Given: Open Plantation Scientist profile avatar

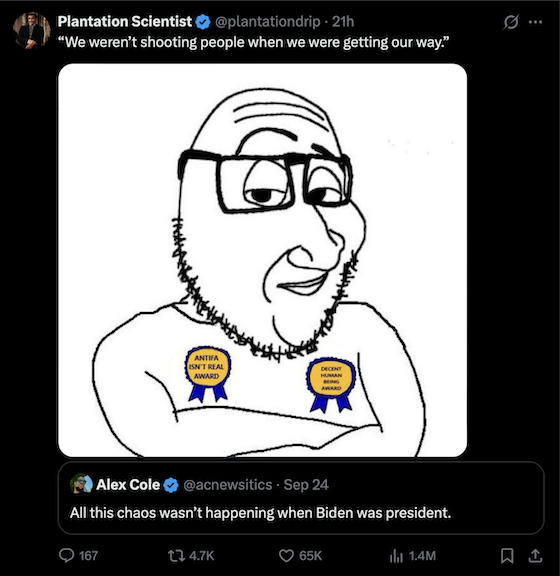Looking at the screenshot, I should 32,30.
